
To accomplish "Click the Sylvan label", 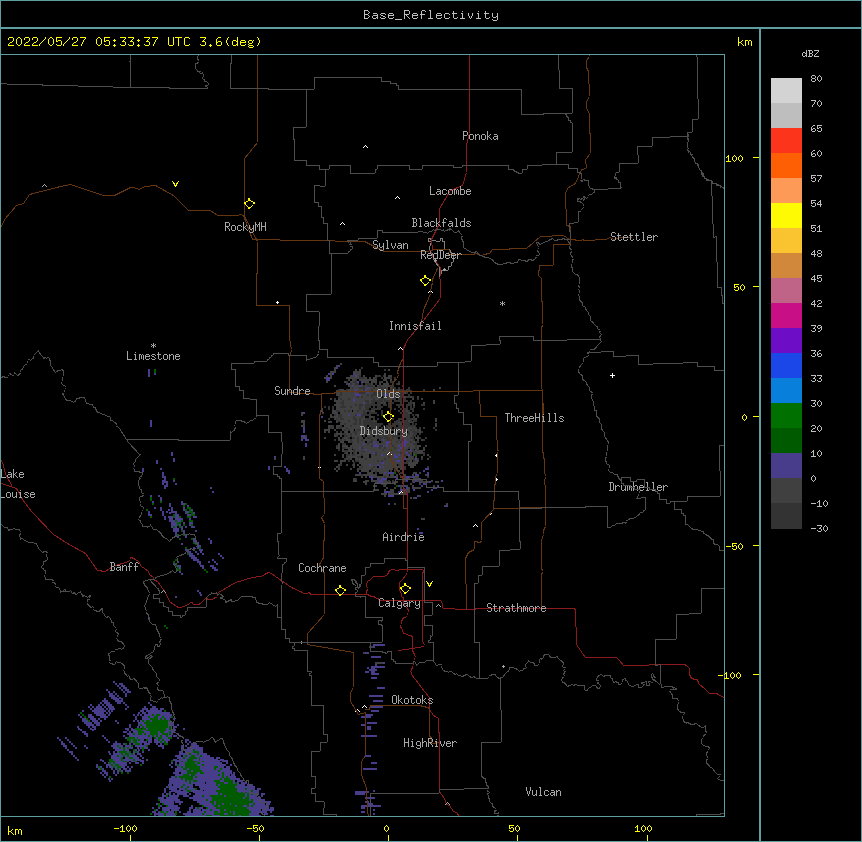I will [390, 245].
